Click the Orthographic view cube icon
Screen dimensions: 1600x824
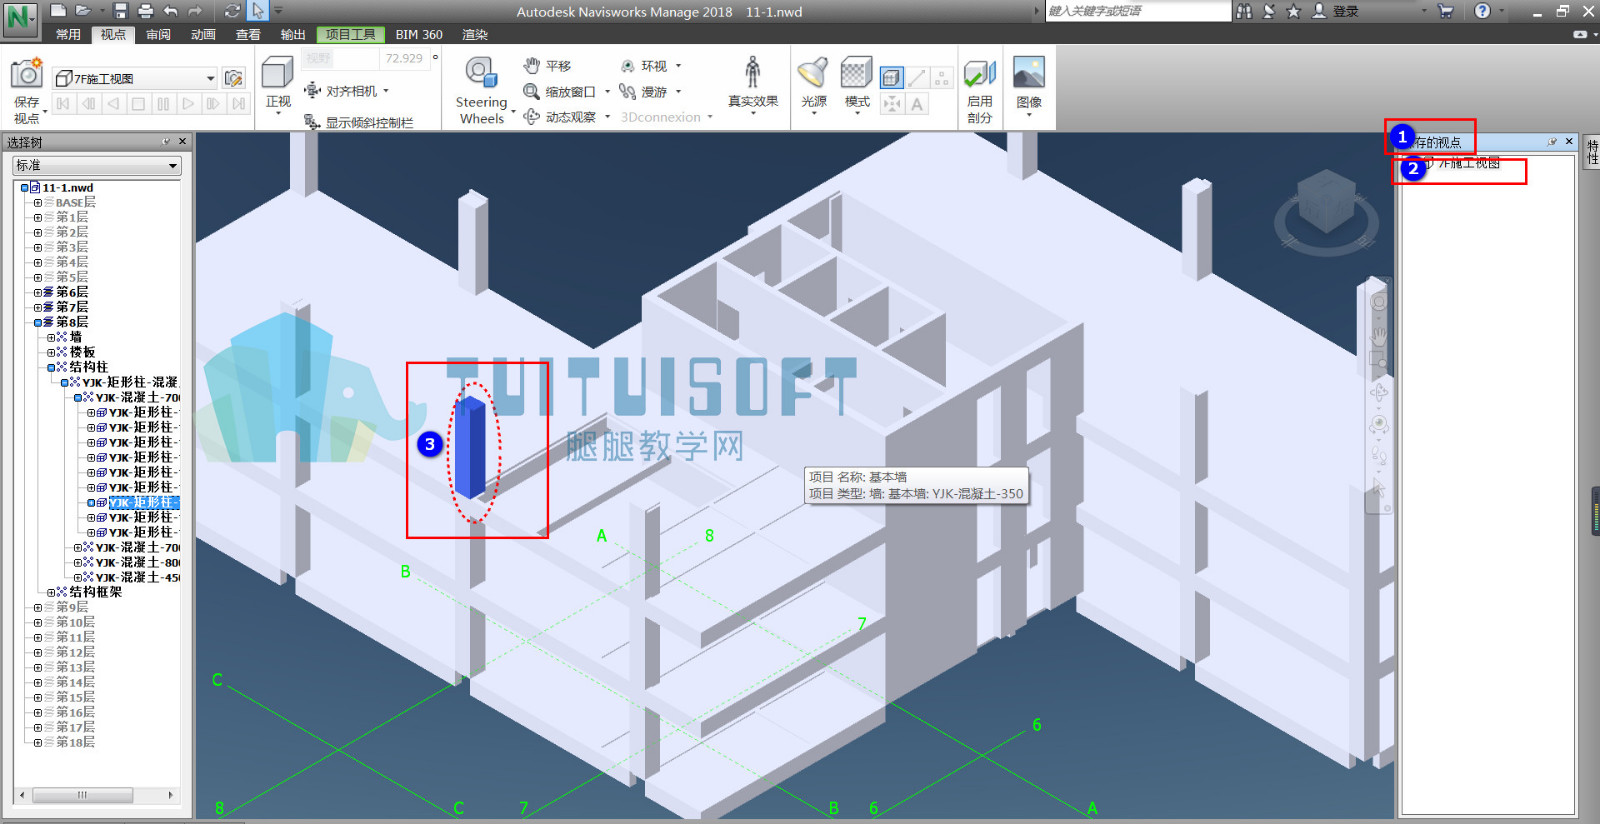(x=277, y=73)
